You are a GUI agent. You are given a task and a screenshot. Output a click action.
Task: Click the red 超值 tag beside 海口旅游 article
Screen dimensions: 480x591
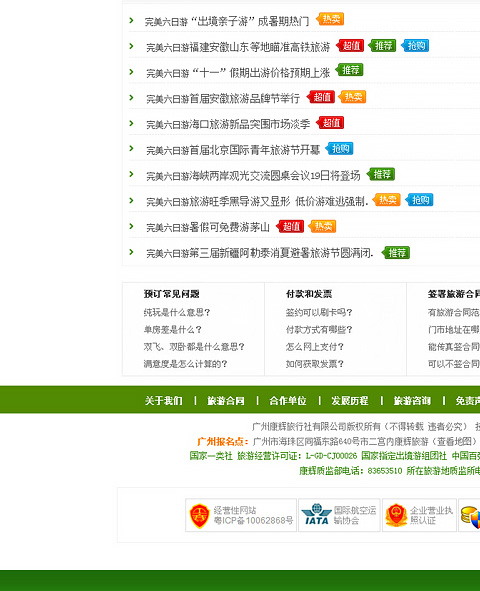[330, 123]
